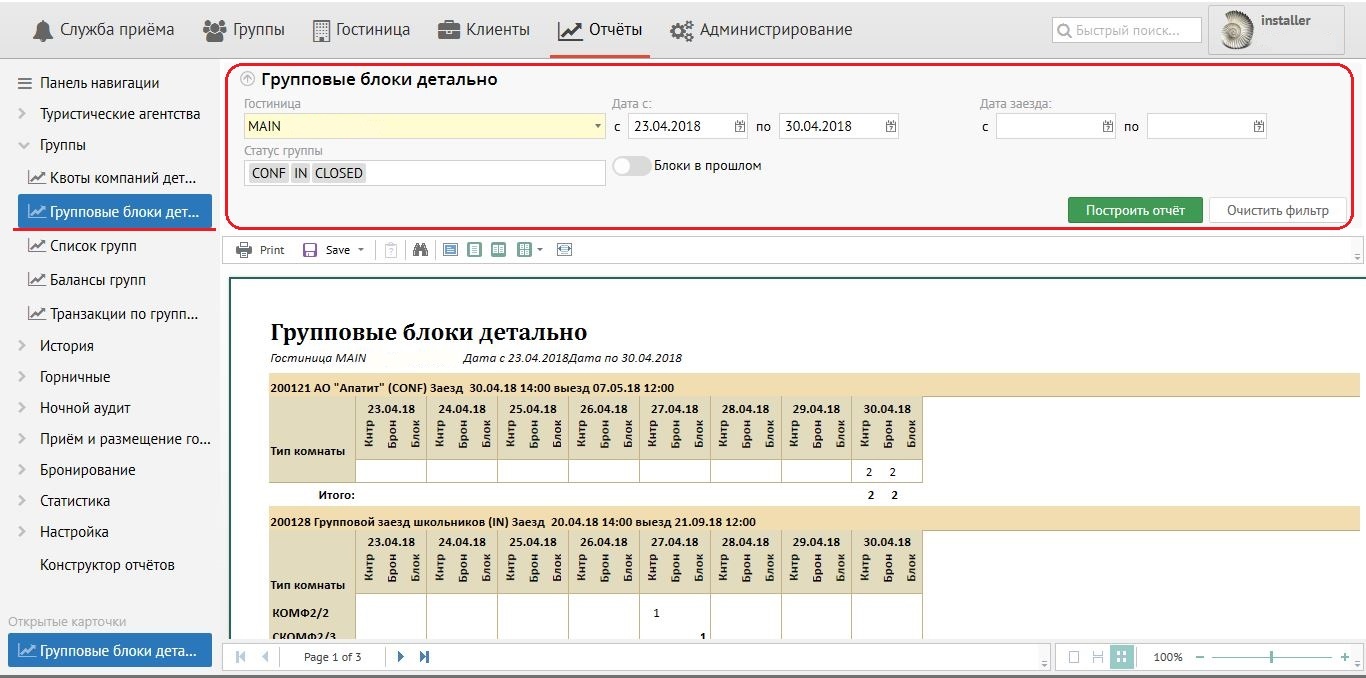Click the 'Построить отчёт' button
The width and height of the screenshot is (1366, 678).
pos(1135,211)
